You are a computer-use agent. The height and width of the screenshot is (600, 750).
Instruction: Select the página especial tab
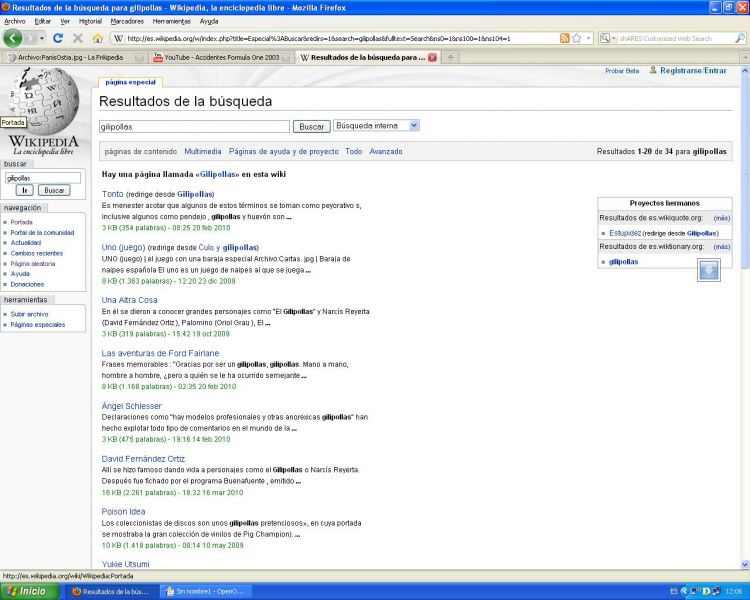(x=131, y=82)
